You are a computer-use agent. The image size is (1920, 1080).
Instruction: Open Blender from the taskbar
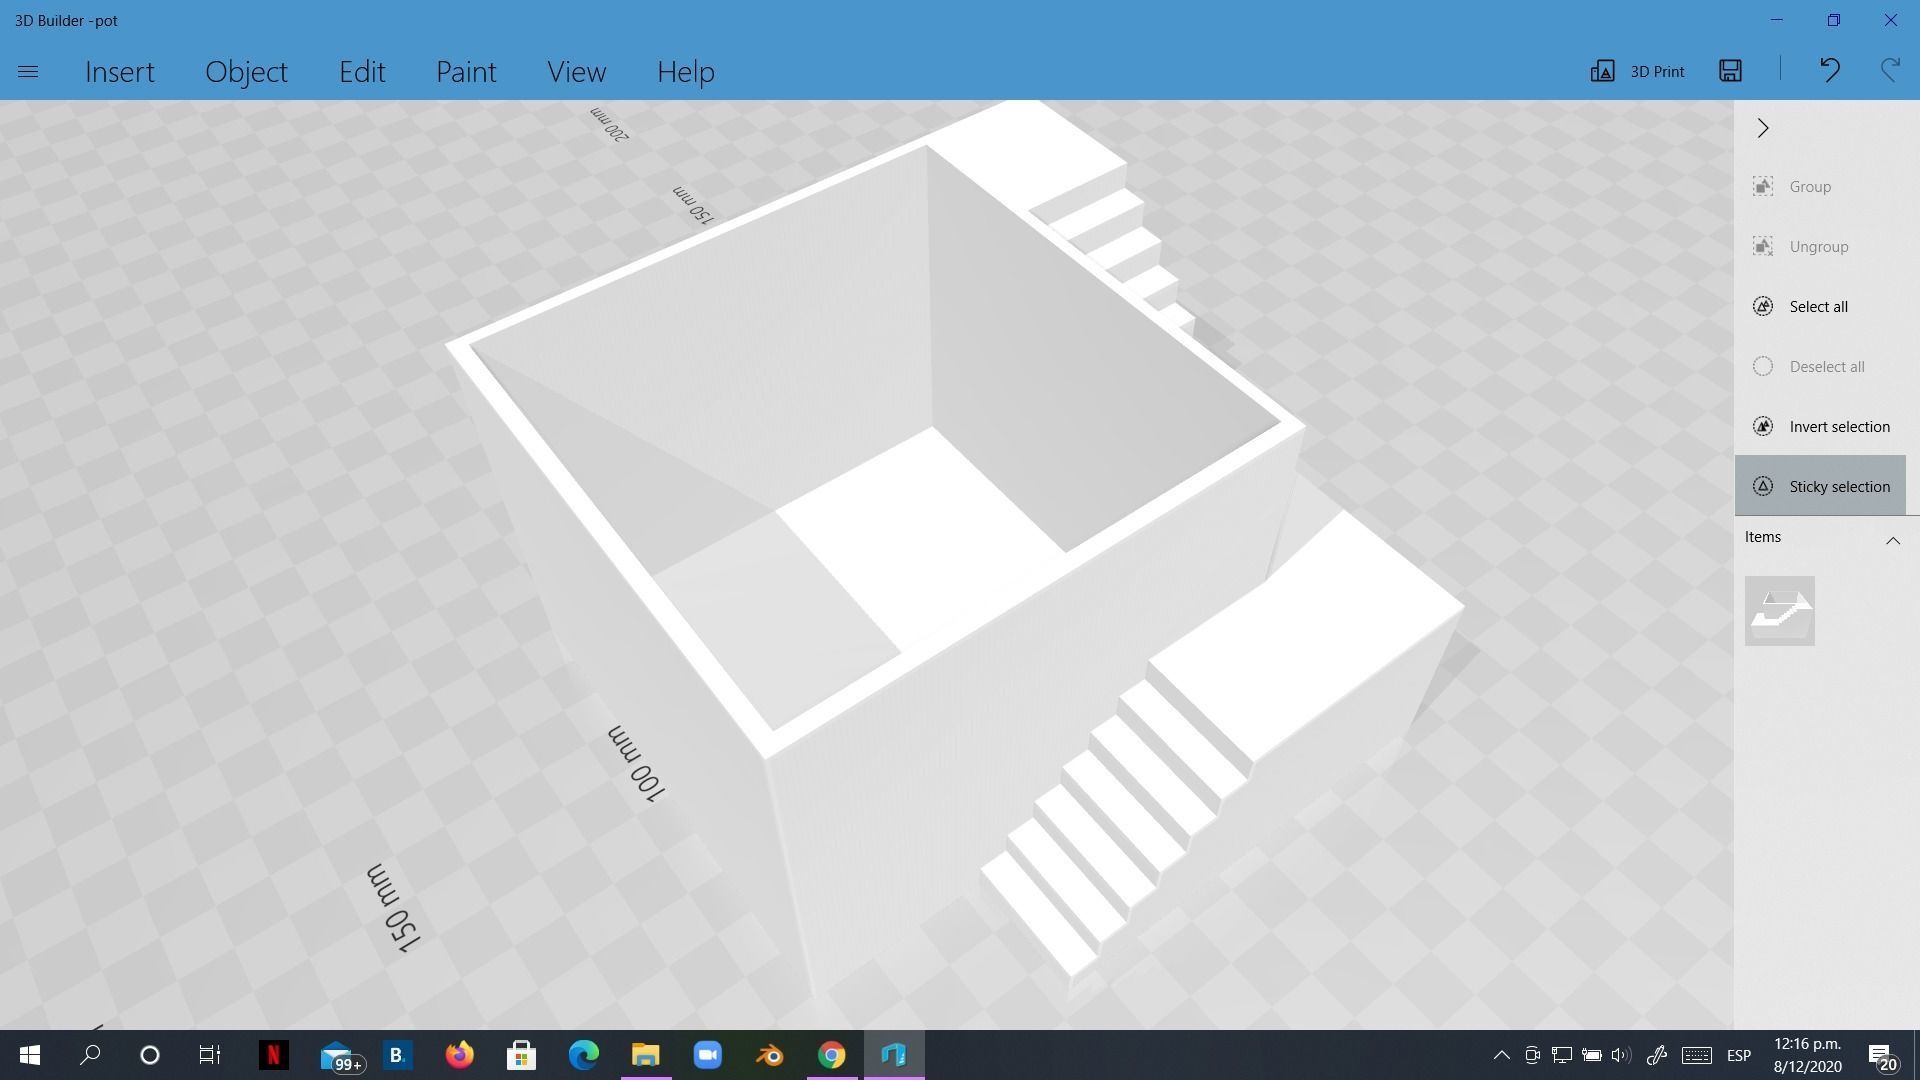tap(769, 1055)
